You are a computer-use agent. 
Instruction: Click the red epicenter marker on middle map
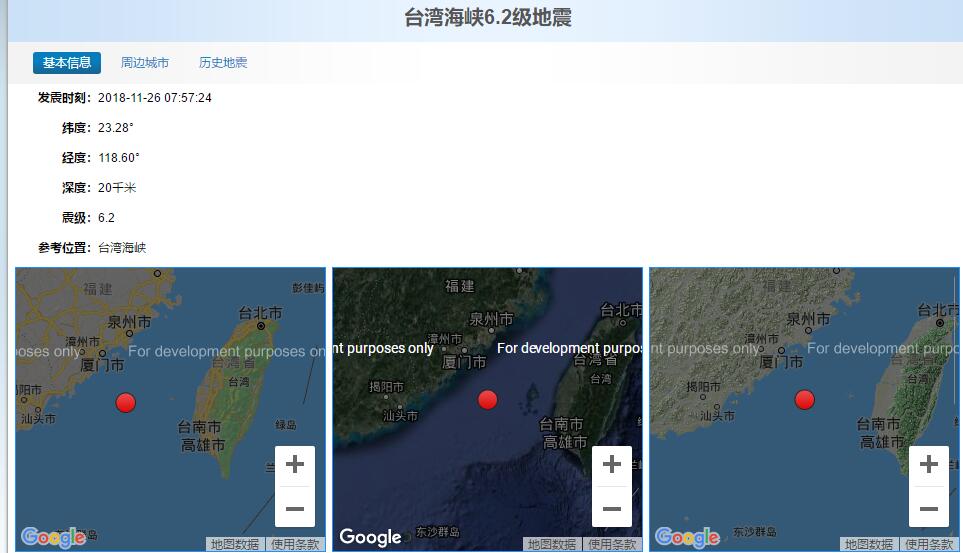click(487, 400)
